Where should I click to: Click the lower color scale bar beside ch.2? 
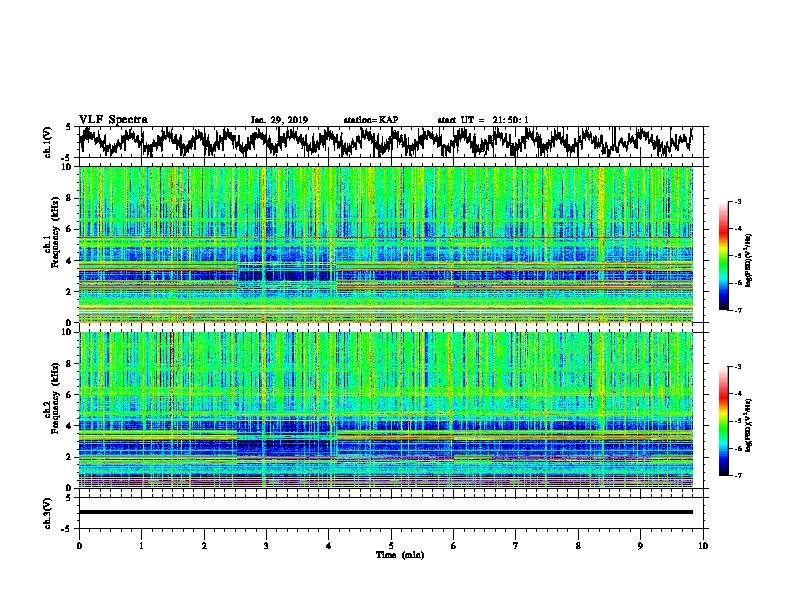(723, 421)
